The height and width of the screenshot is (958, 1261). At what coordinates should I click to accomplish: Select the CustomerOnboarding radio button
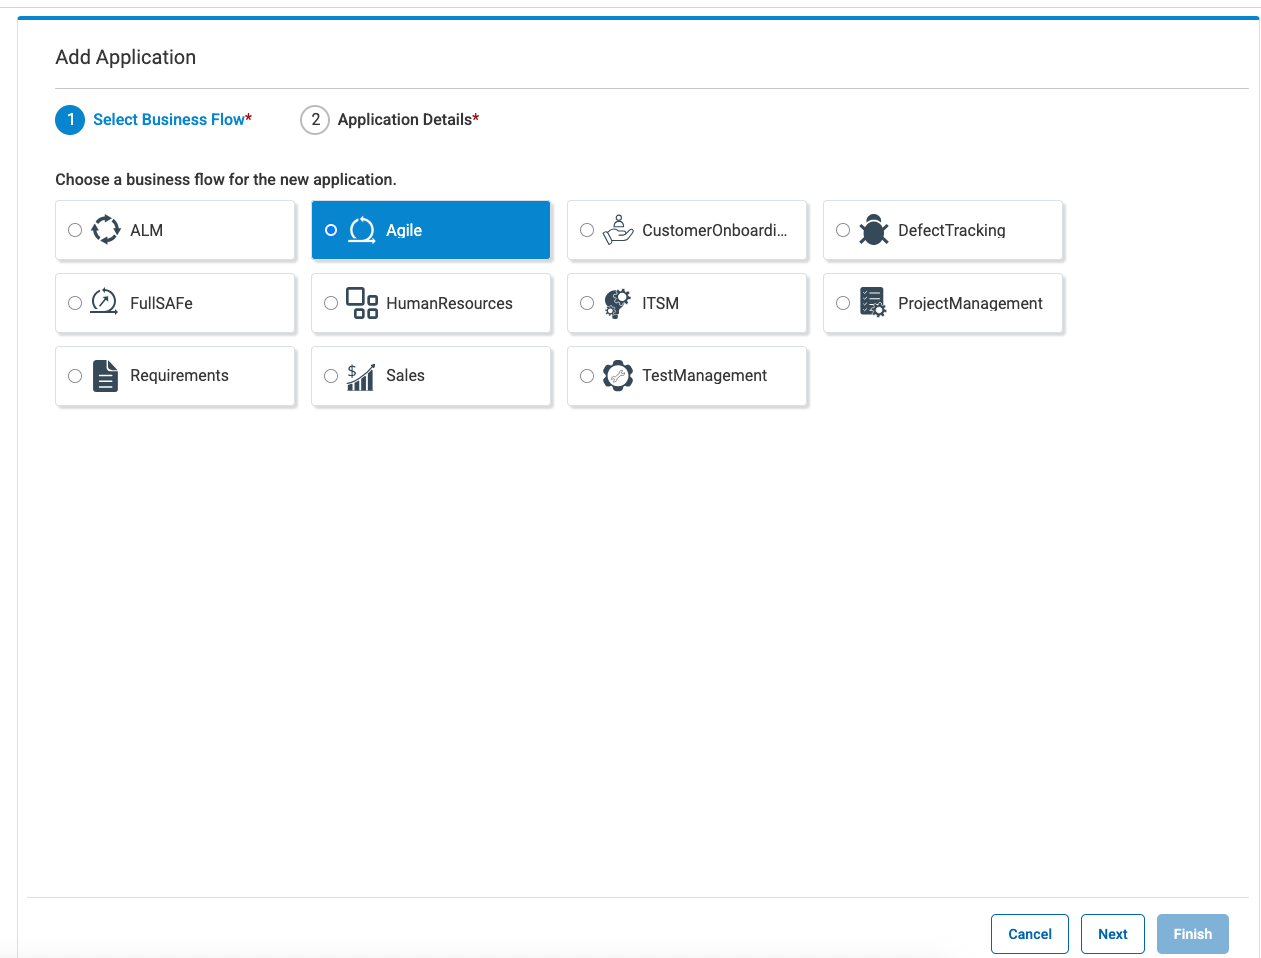click(587, 230)
